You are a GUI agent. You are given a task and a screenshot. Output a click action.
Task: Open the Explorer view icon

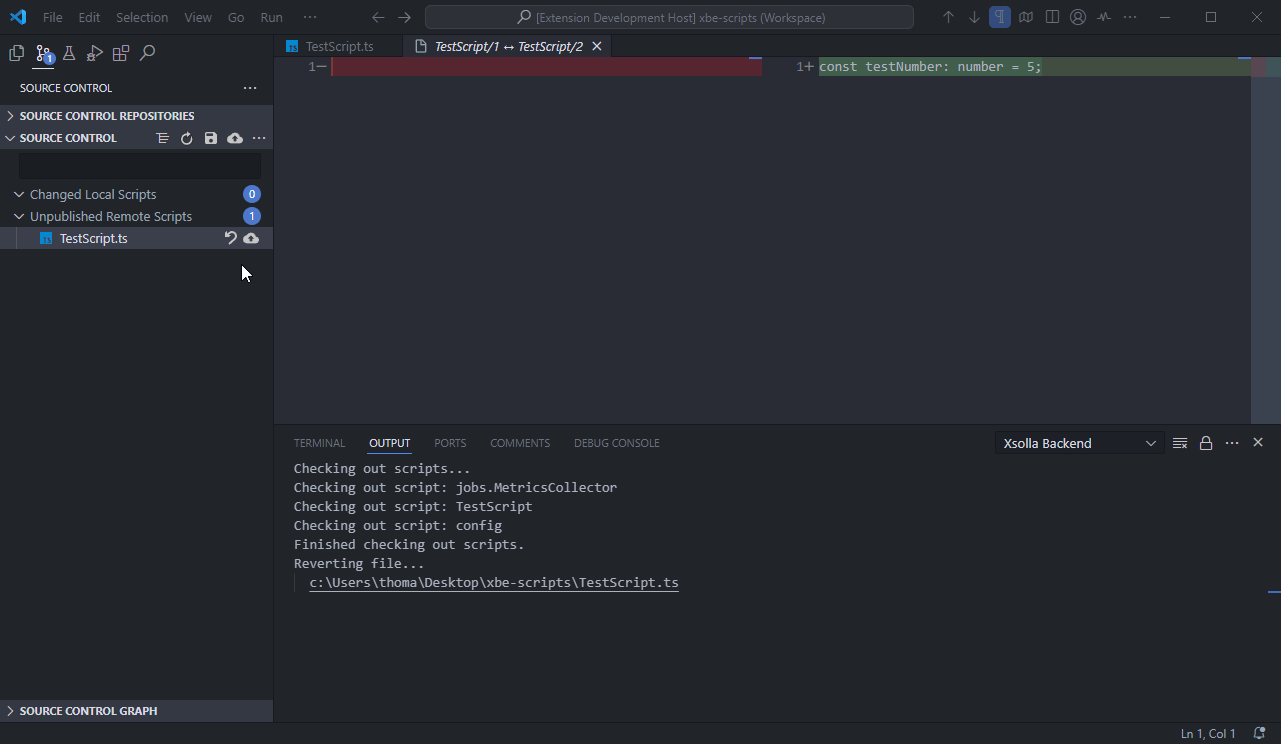[16, 53]
